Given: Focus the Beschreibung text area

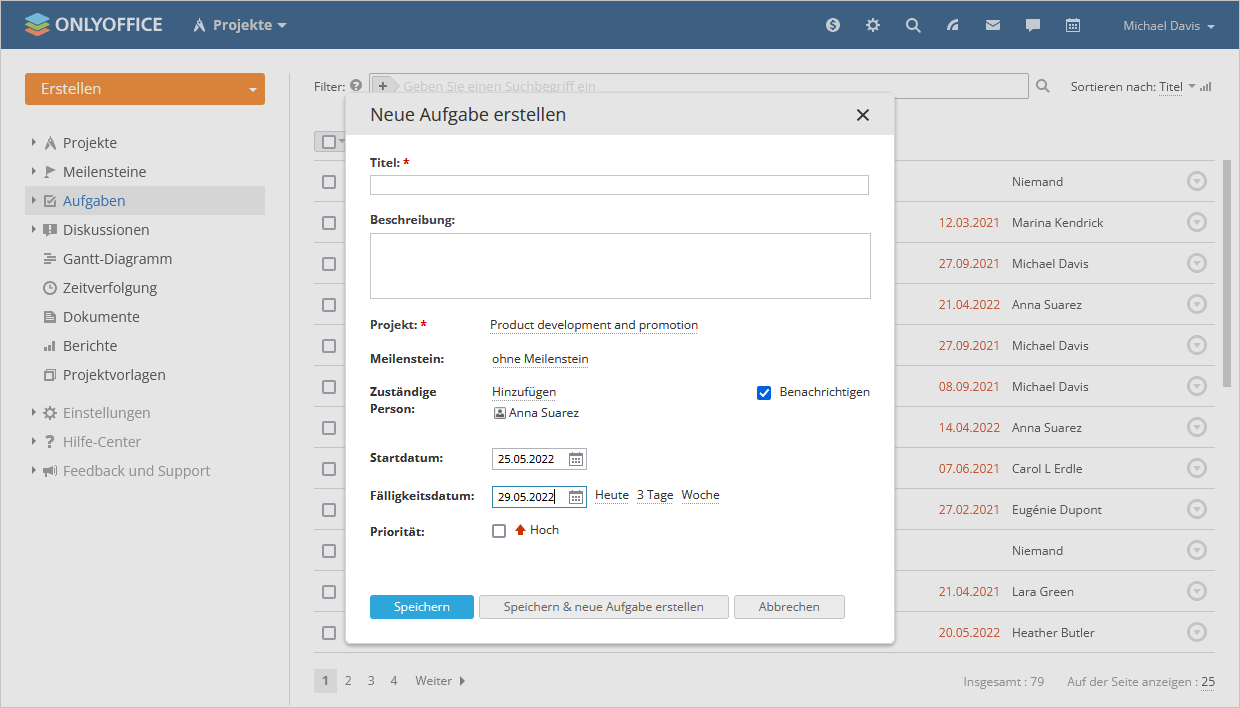Looking at the screenshot, I should [620, 266].
